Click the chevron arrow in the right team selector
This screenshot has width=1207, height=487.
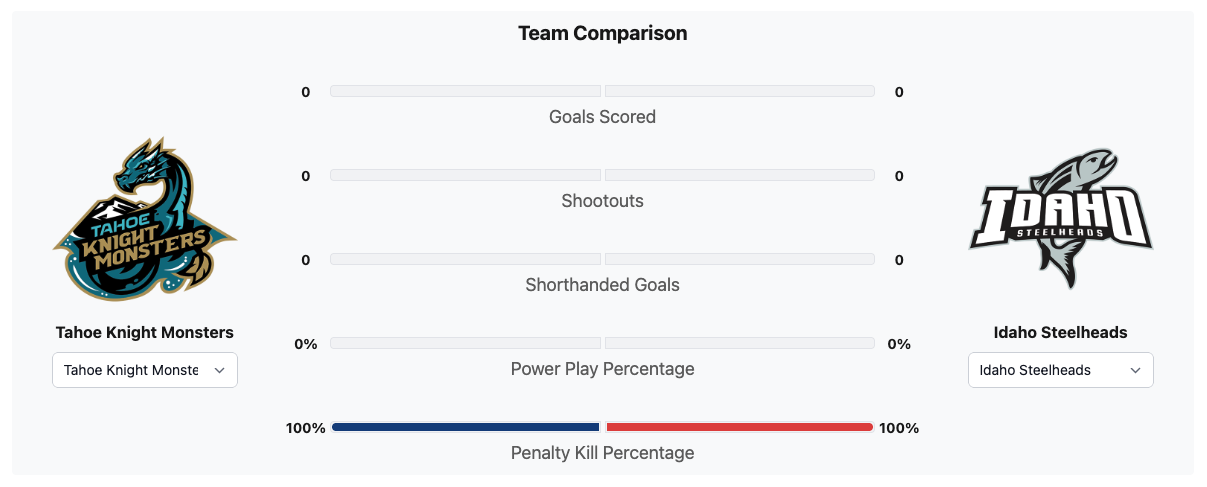tap(1136, 370)
